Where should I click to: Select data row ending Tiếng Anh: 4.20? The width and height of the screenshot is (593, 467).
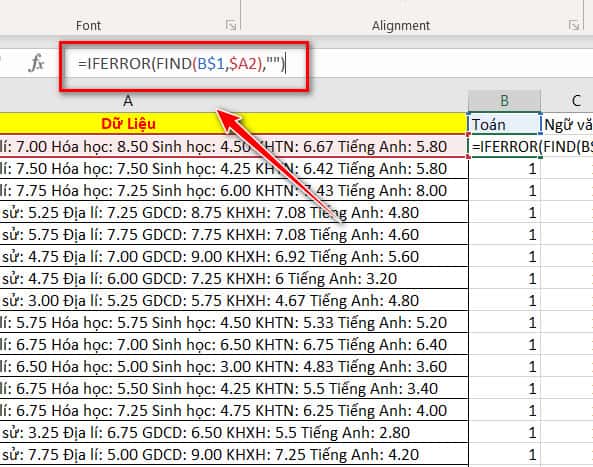234,453
